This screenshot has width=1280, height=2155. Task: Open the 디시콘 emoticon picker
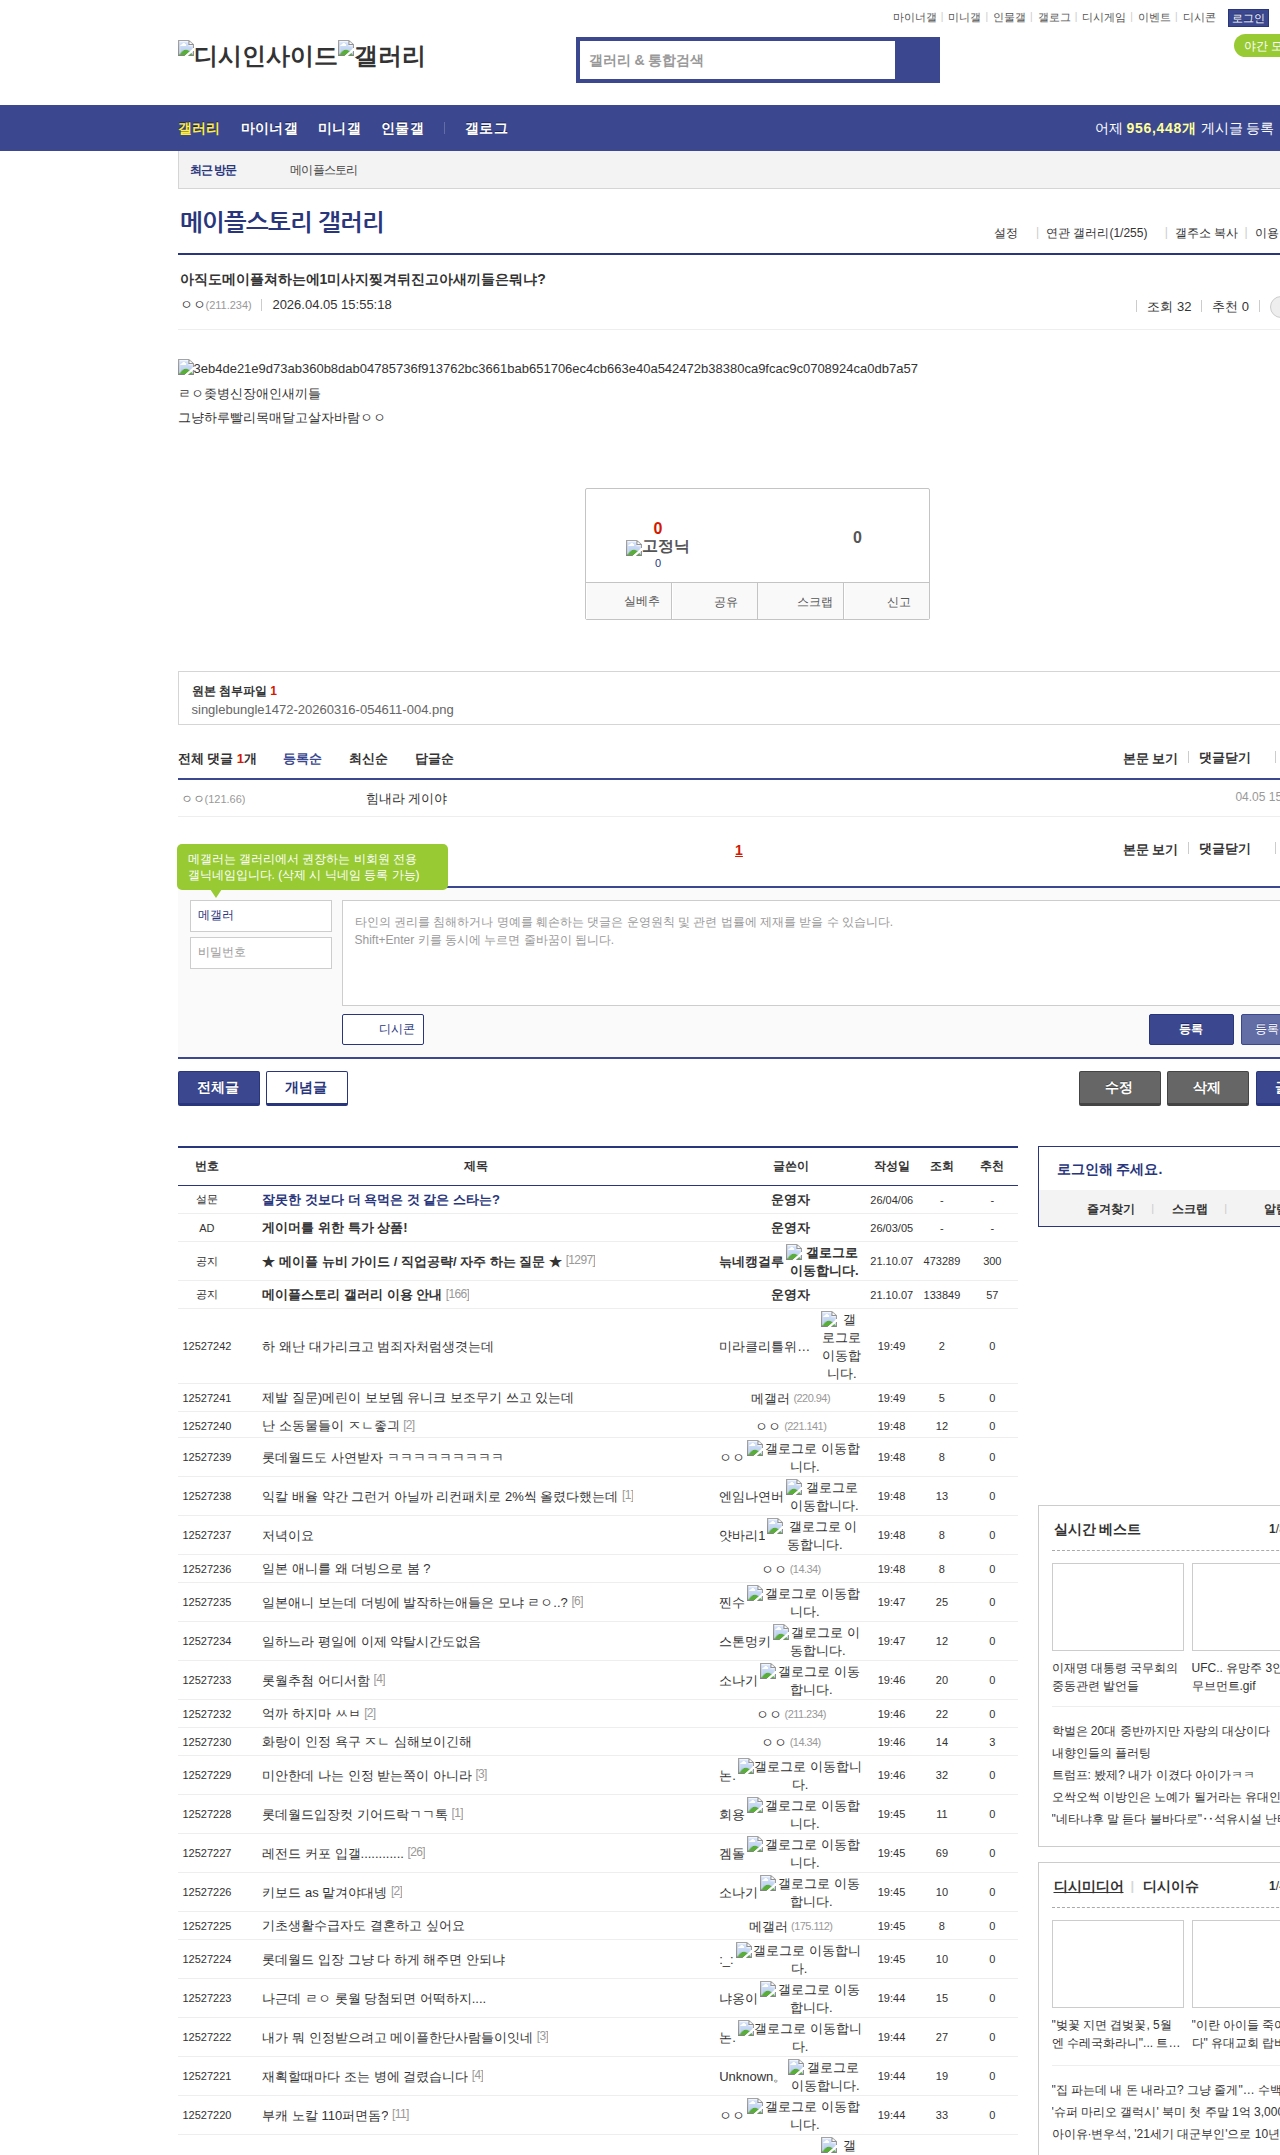click(x=383, y=1029)
